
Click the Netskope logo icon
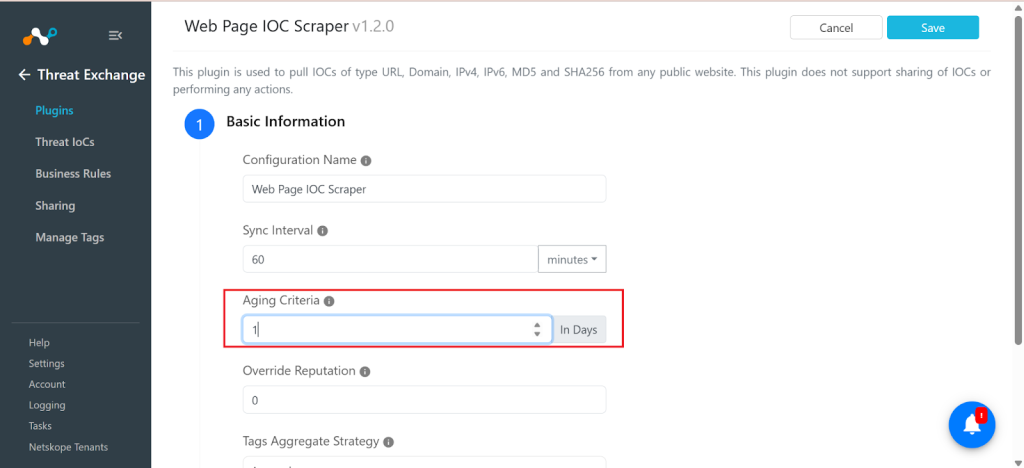point(40,36)
